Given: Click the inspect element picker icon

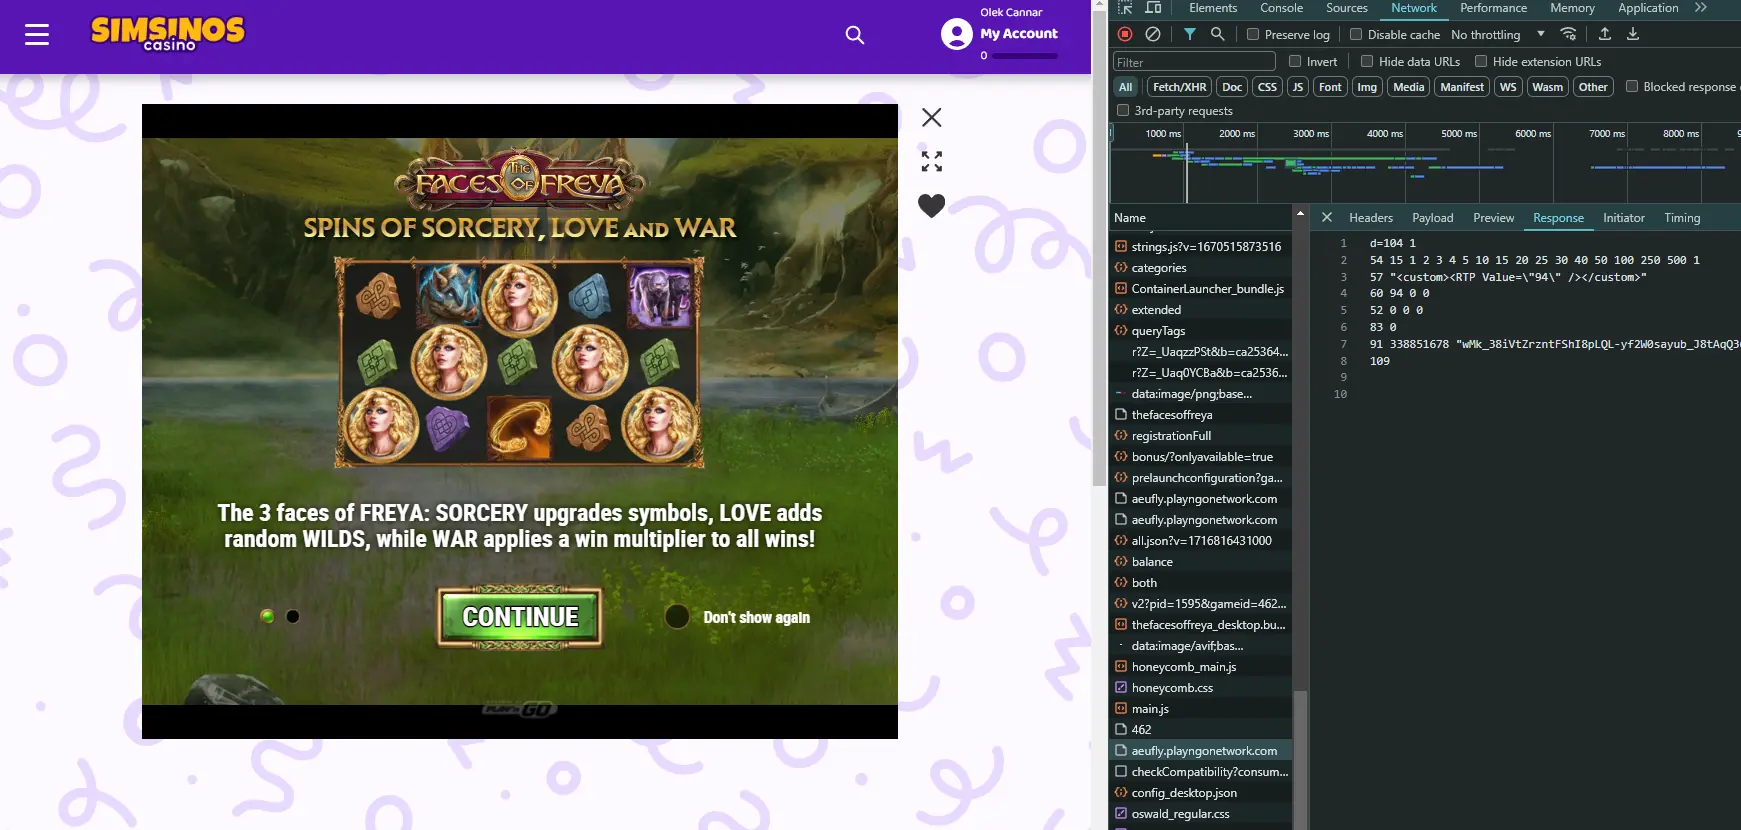Looking at the screenshot, I should [1125, 8].
